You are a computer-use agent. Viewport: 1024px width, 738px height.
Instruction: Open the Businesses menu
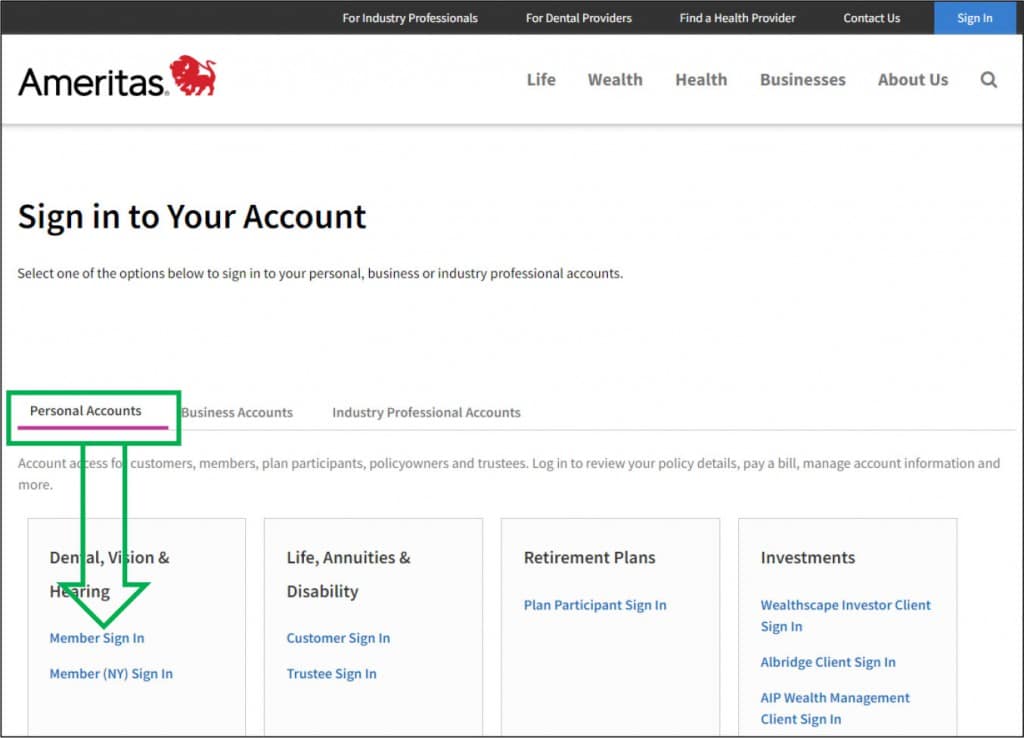click(803, 80)
